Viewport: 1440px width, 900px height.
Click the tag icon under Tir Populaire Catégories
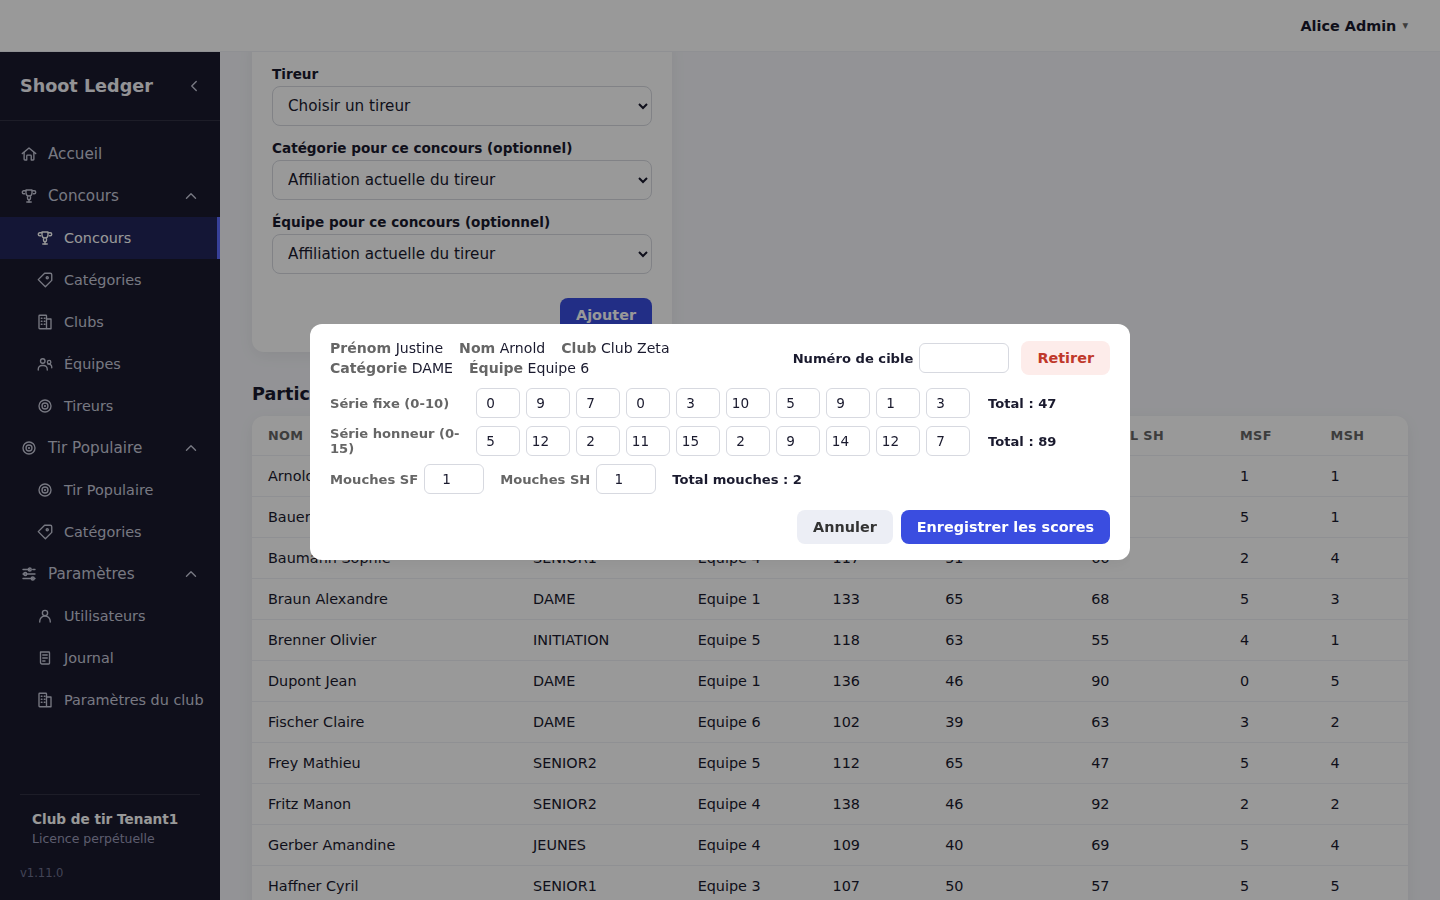(45, 532)
